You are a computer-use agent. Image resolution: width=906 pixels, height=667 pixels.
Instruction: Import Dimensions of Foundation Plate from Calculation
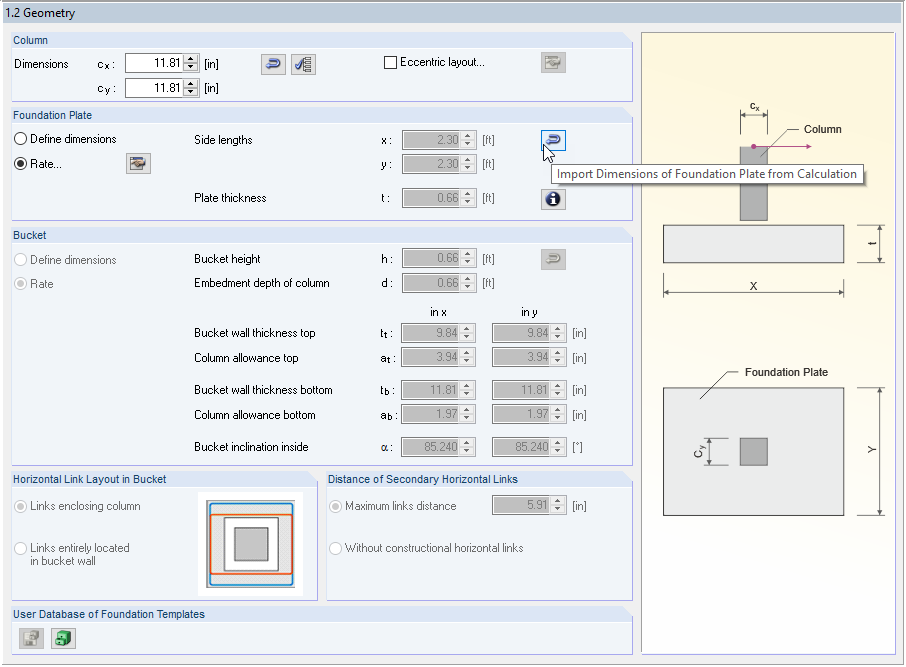[553, 140]
